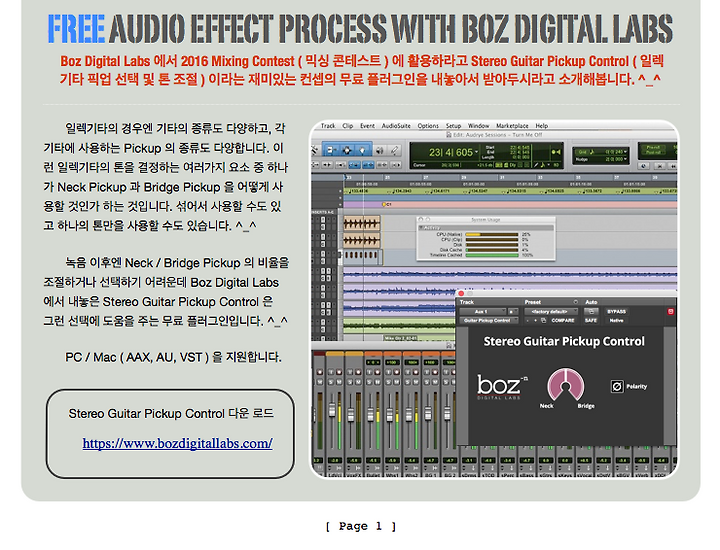Click the Post-roll button in transport display
Screen dimensions: 720x550
tap(653, 152)
